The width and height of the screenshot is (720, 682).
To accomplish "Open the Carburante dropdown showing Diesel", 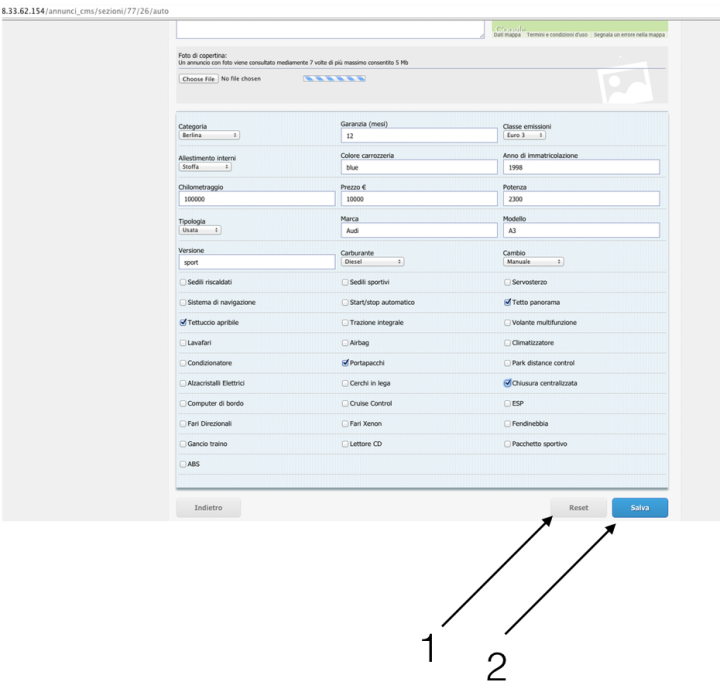I will (x=372, y=261).
